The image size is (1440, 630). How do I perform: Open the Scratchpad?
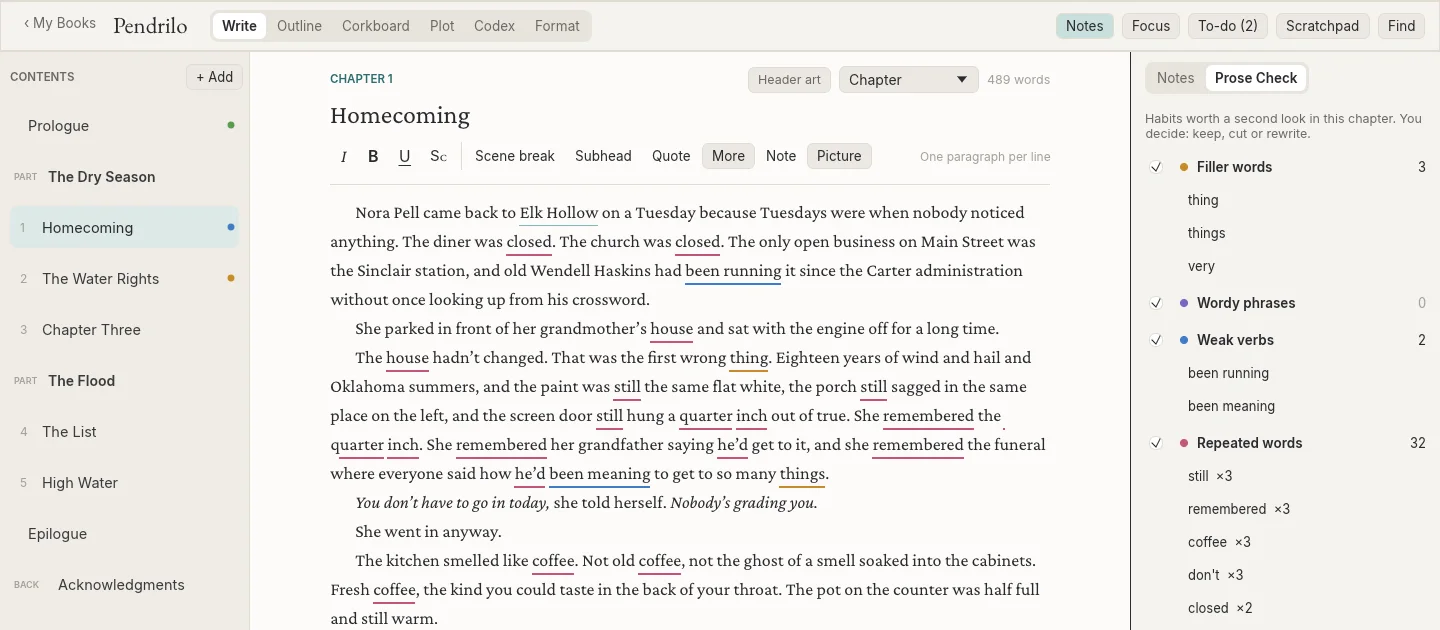(x=1322, y=26)
